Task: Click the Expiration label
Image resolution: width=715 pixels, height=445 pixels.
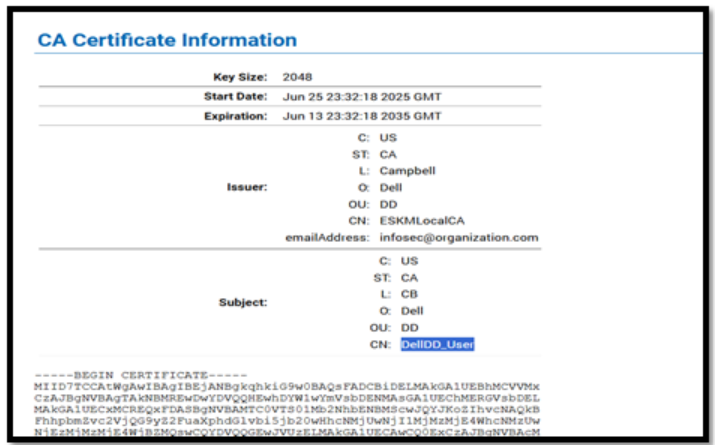Action: coord(235,116)
